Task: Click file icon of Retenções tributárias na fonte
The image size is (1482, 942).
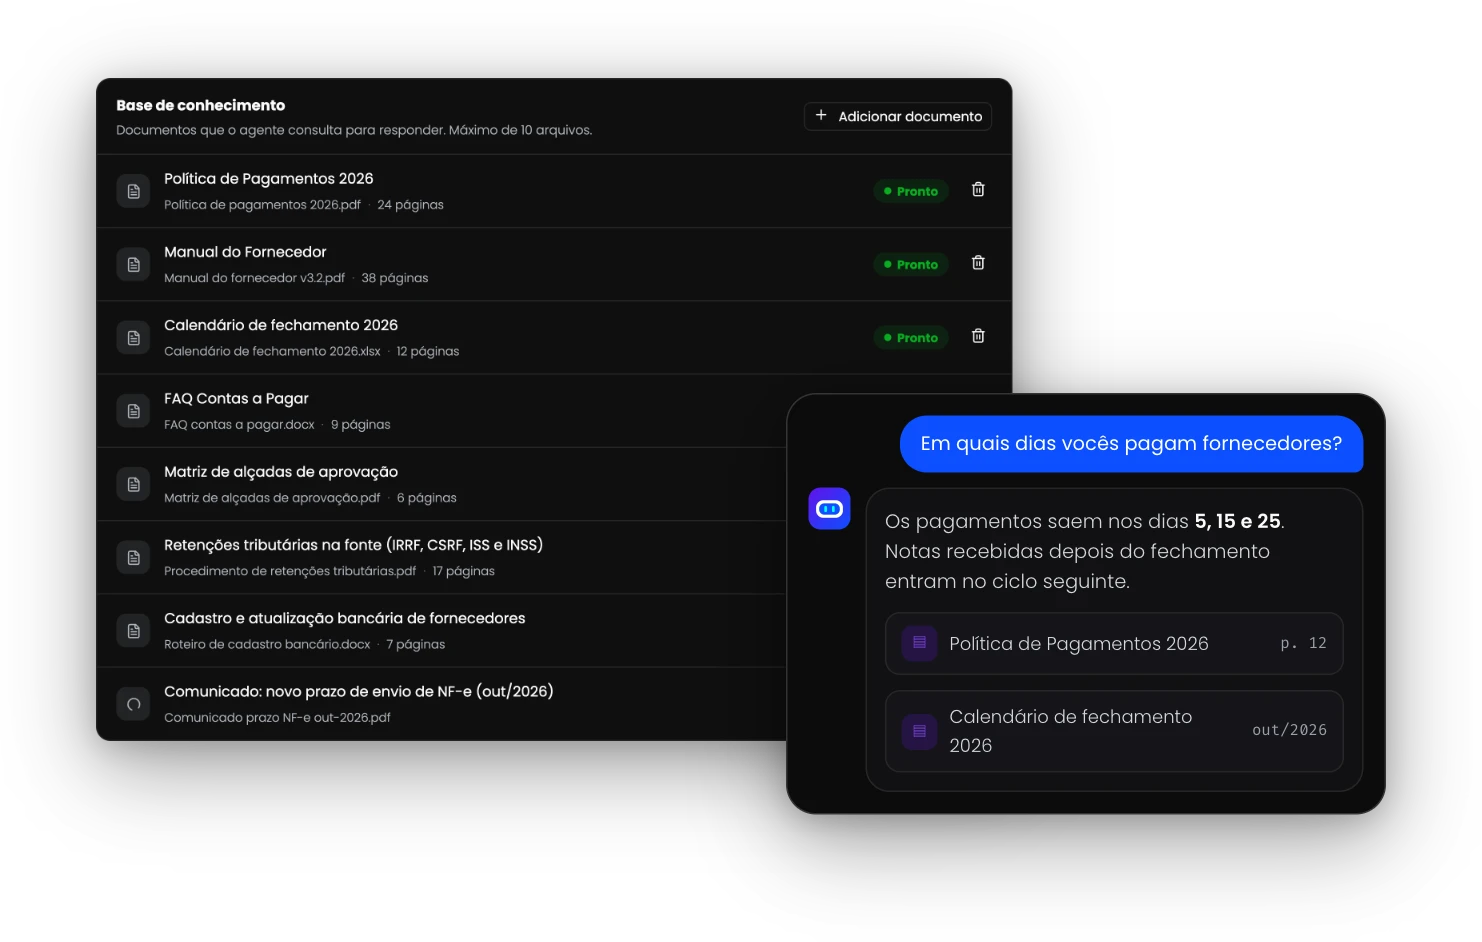Action: point(133,557)
